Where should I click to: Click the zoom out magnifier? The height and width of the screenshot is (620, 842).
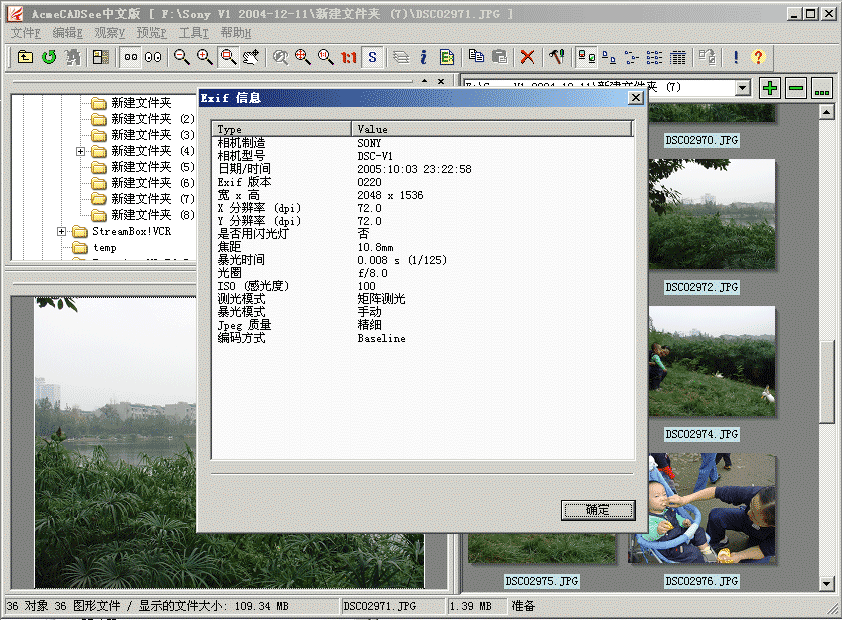pos(182,57)
